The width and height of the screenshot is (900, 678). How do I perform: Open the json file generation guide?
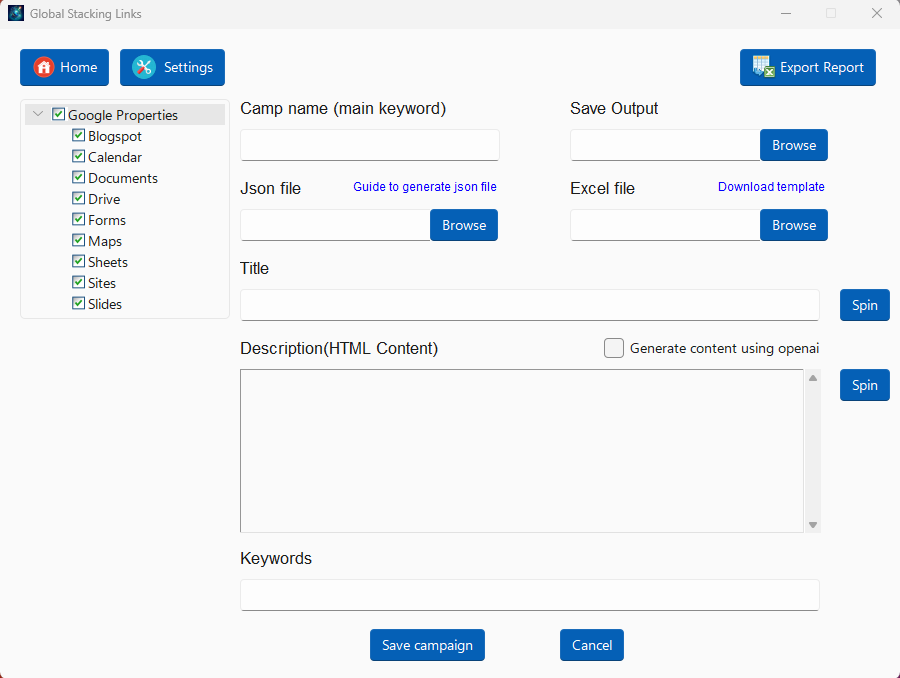pyautogui.click(x=425, y=187)
